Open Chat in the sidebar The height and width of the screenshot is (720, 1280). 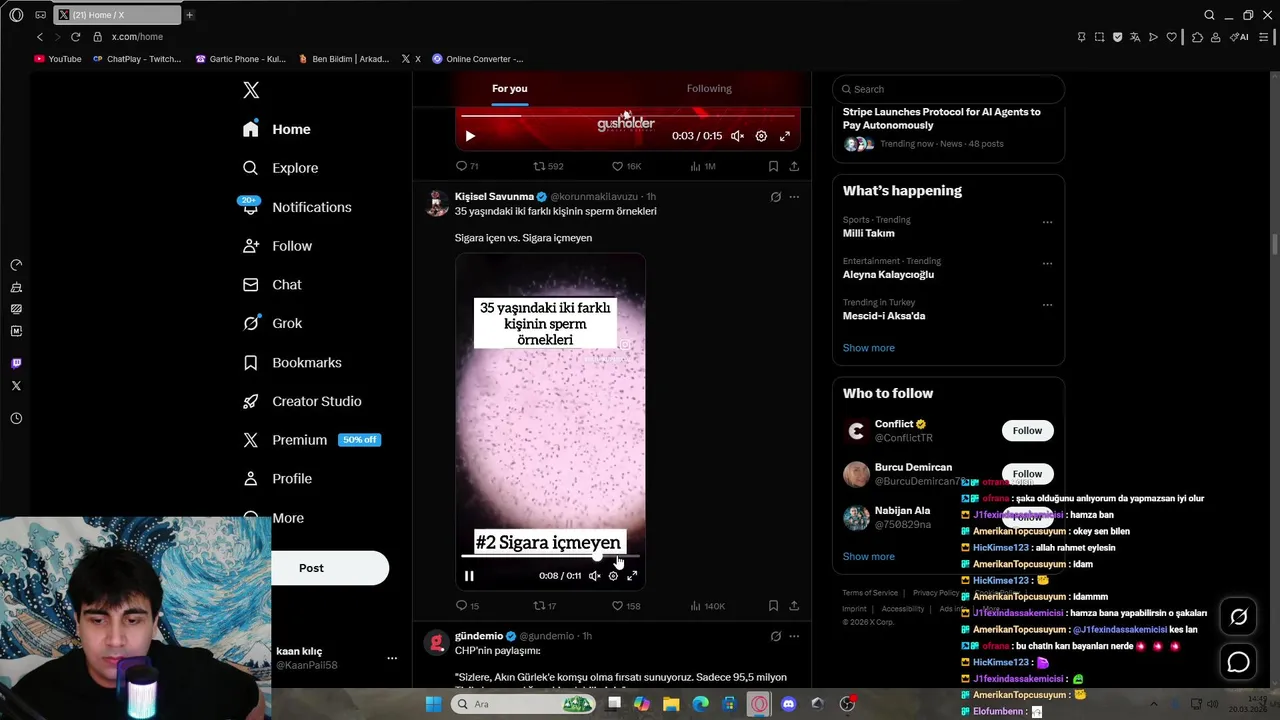[x=272, y=285]
